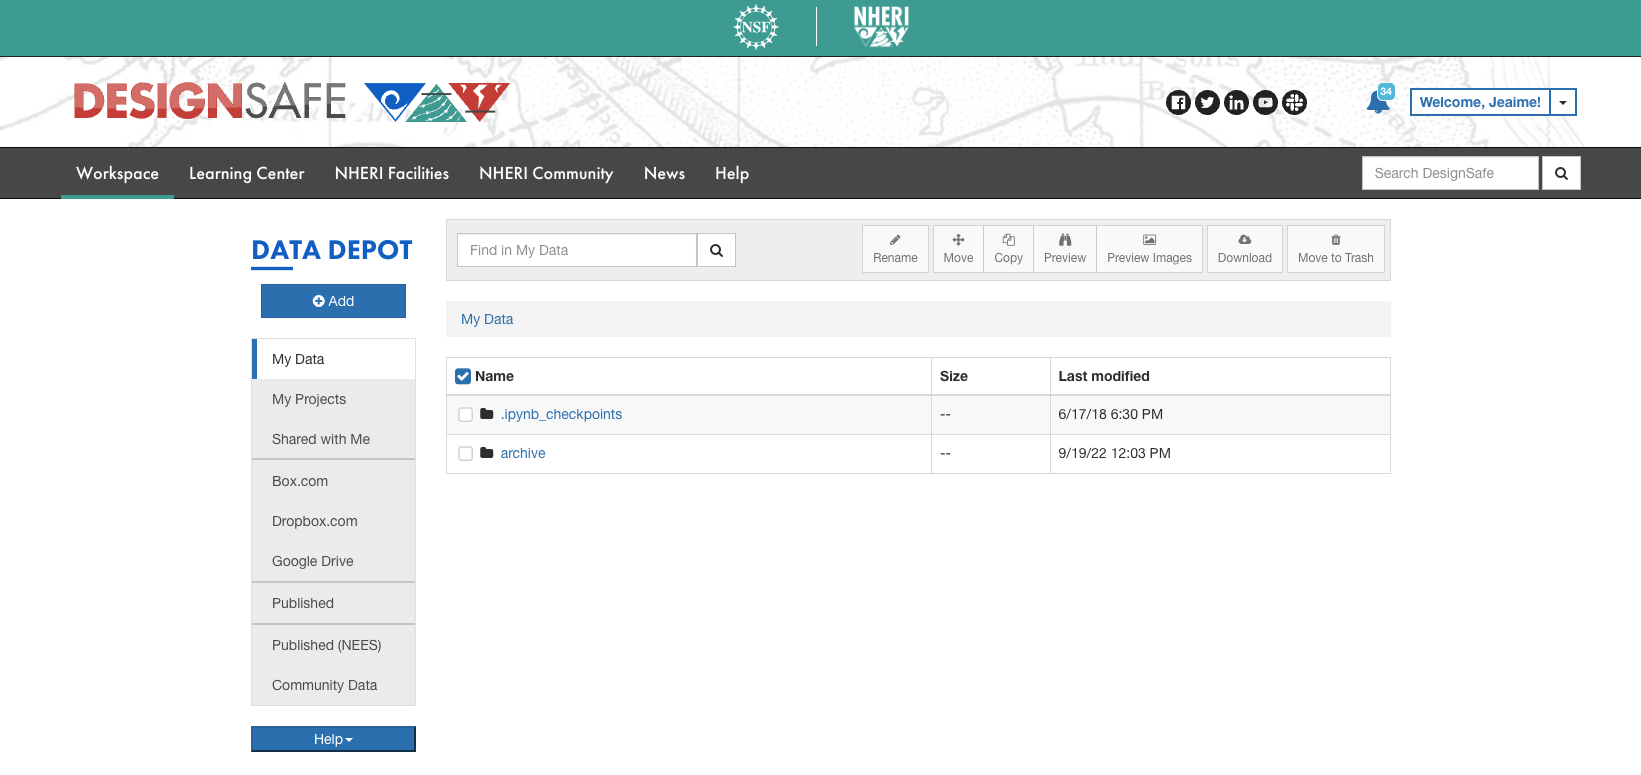Download the selected files
The height and width of the screenshot is (775, 1641).
pyautogui.click(x=1245, y=249)
